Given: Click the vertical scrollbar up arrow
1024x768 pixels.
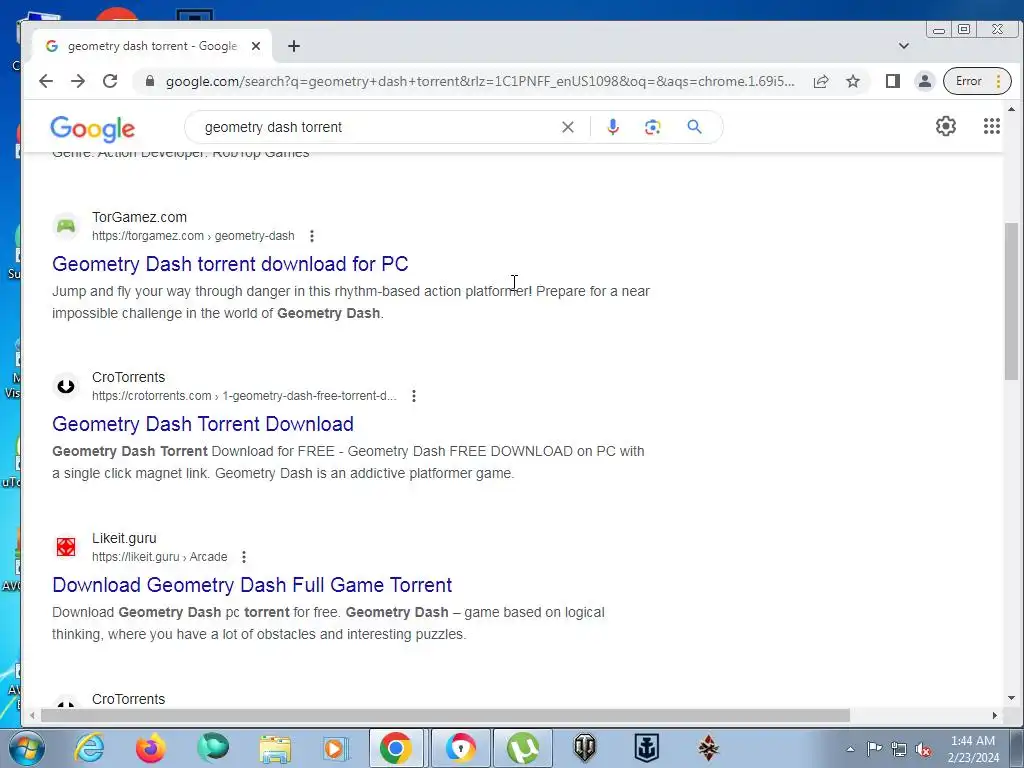Looking at the screenshot, I should click(x=1011, y=110).
